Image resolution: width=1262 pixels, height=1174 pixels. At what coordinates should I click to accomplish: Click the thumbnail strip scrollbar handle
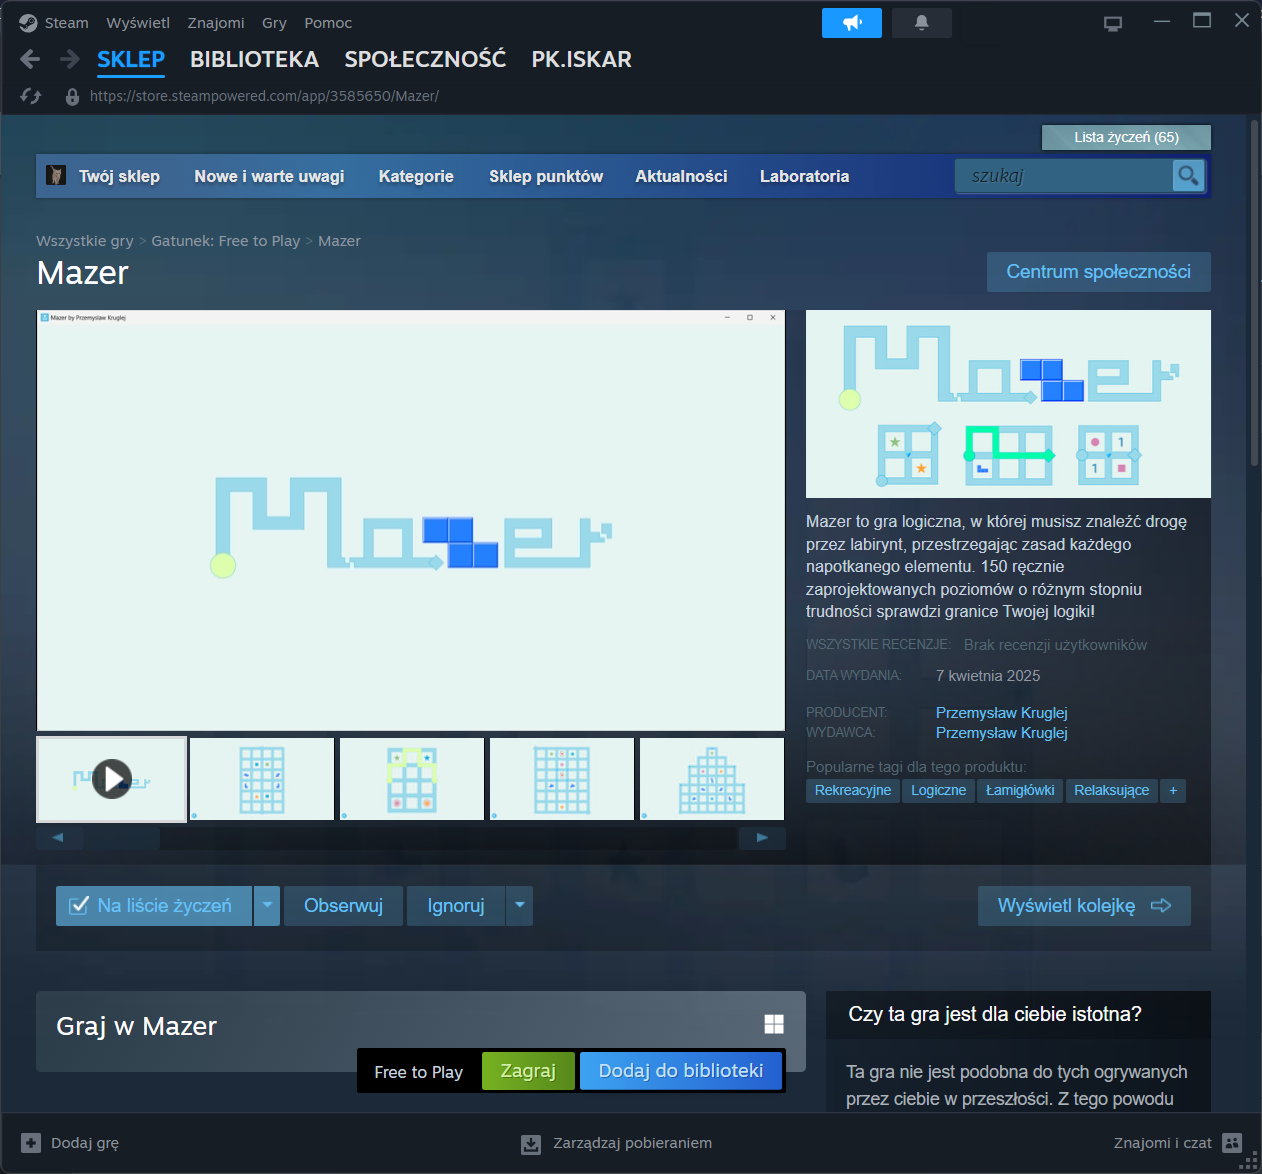click(x=122, y=838)
